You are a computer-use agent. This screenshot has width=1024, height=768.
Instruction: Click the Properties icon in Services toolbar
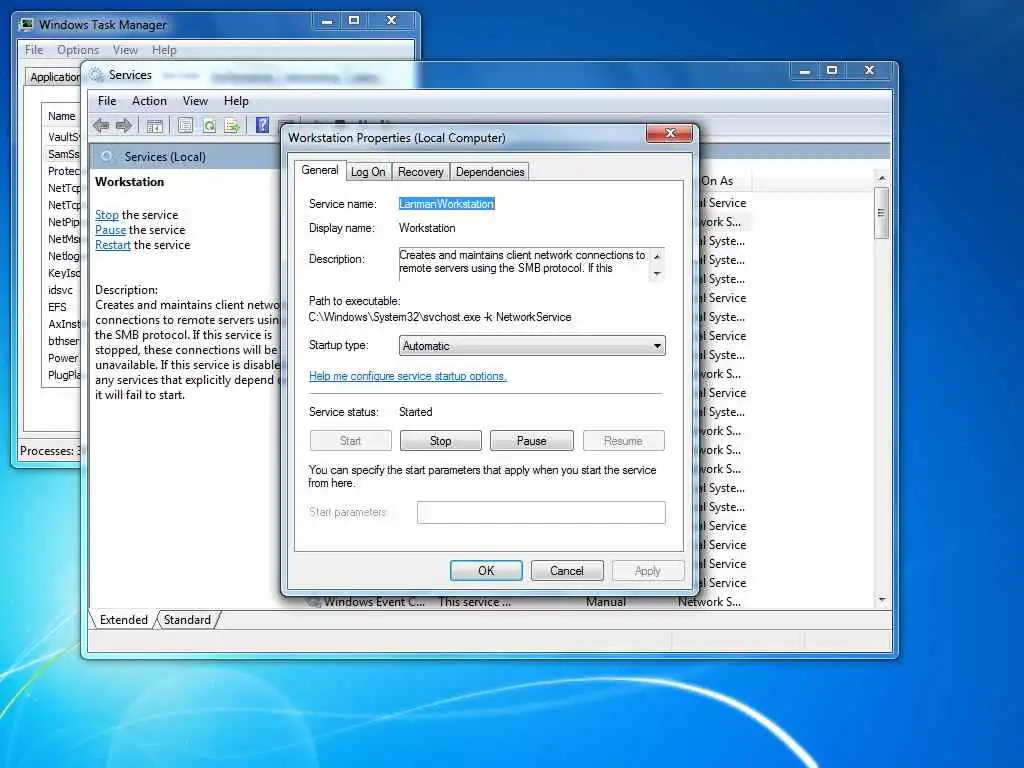(x=185, y=125)
